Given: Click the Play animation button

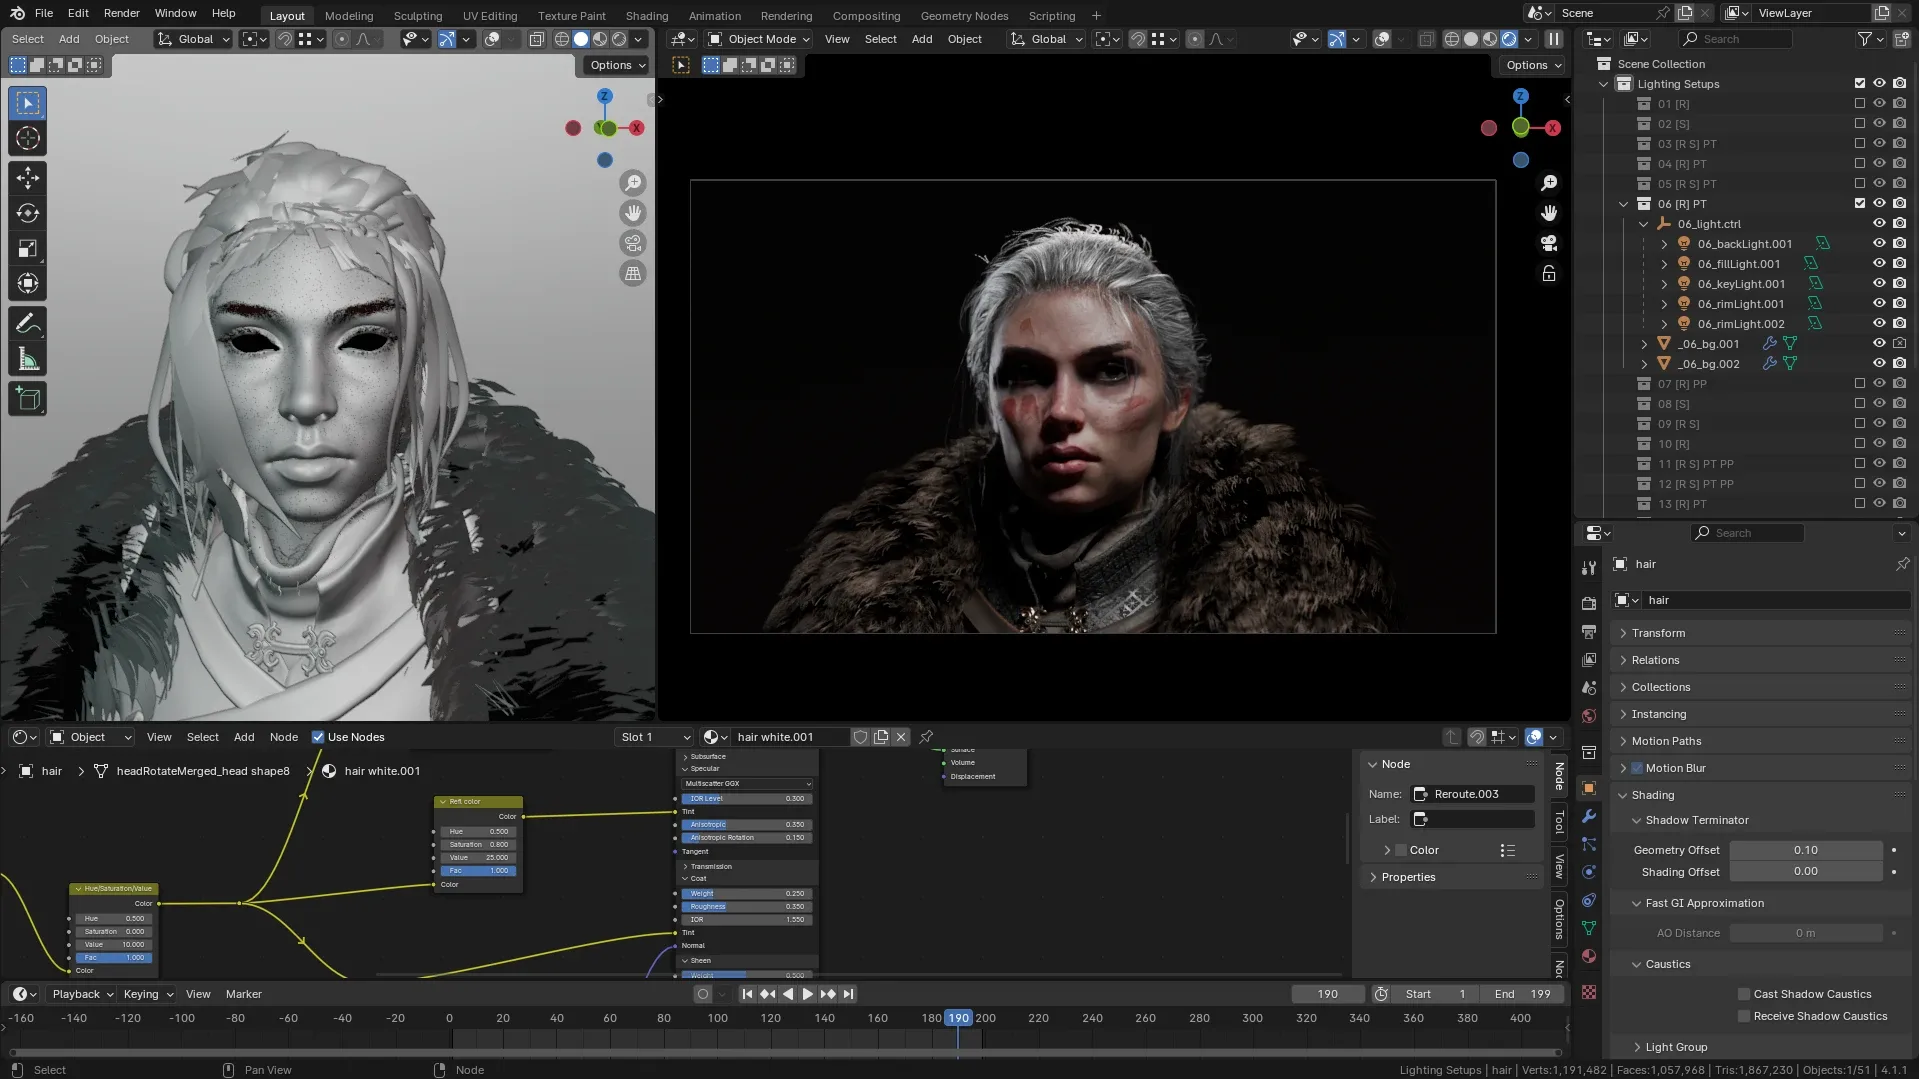Looking at the screenshot, I should pos(808,994).
